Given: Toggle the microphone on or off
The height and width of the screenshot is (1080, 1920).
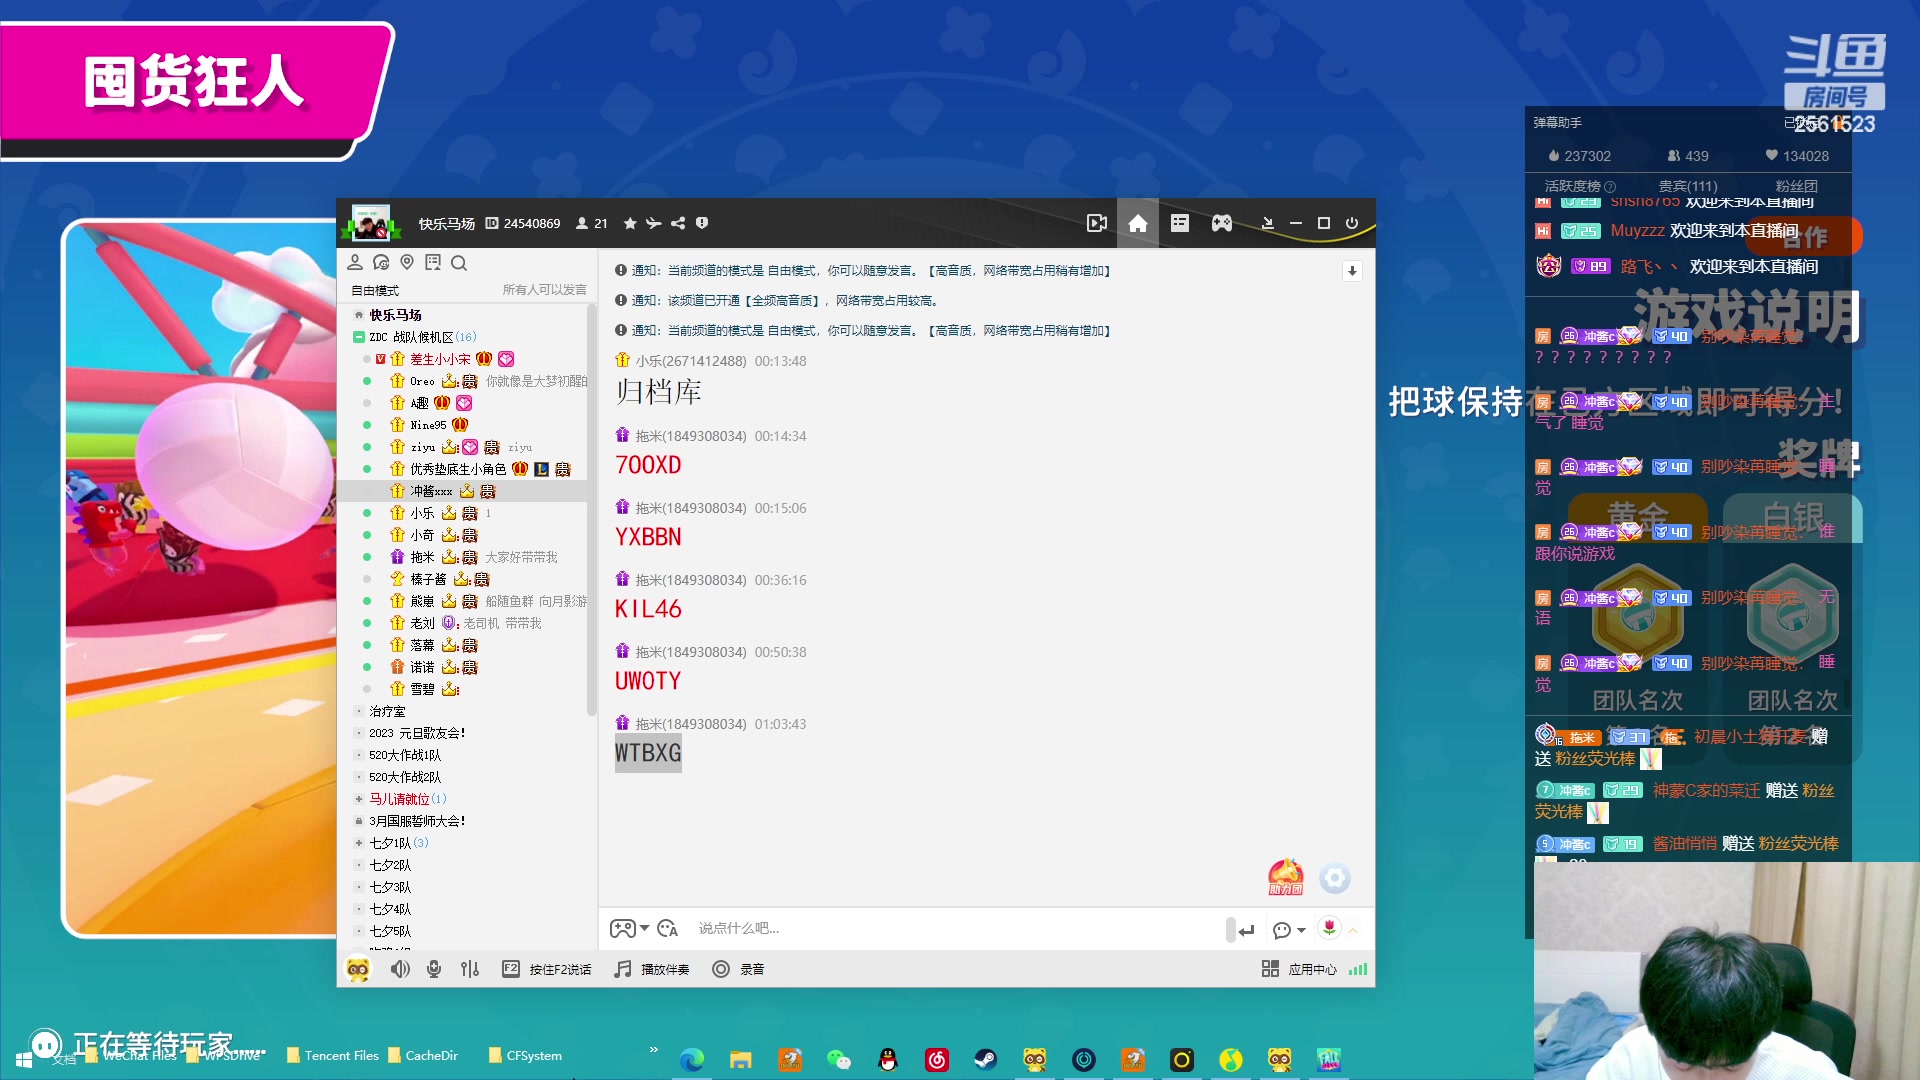Looking at the screenshot, I should coord(434,969).
